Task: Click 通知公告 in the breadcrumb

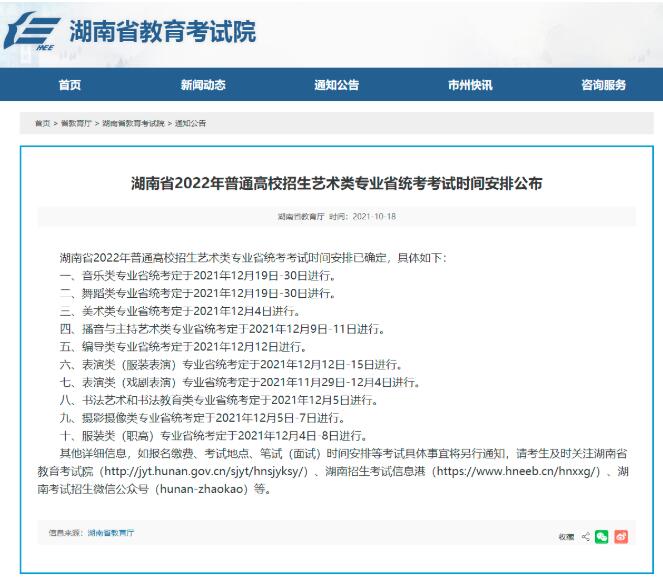Action: pyautogui.click(x=190, y=123)
